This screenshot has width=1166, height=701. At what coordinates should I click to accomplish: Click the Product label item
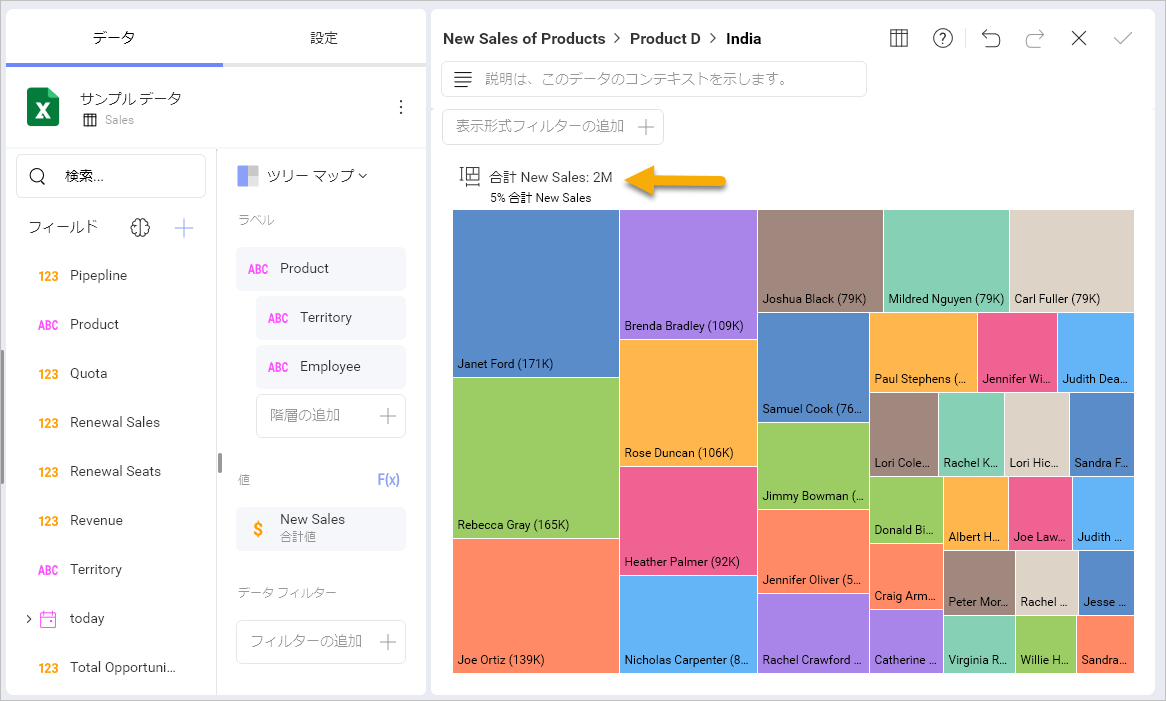click(321, 269)
